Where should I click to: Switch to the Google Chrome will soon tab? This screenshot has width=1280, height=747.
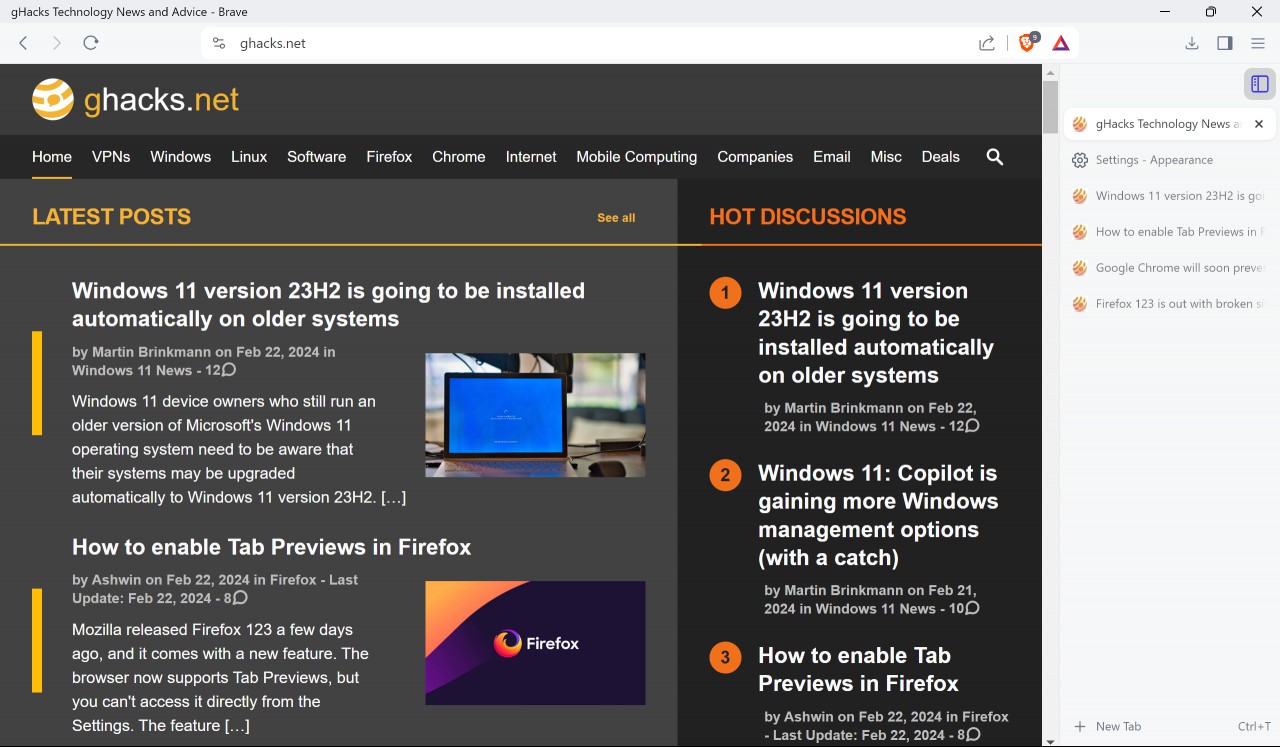click(1170, 268)
